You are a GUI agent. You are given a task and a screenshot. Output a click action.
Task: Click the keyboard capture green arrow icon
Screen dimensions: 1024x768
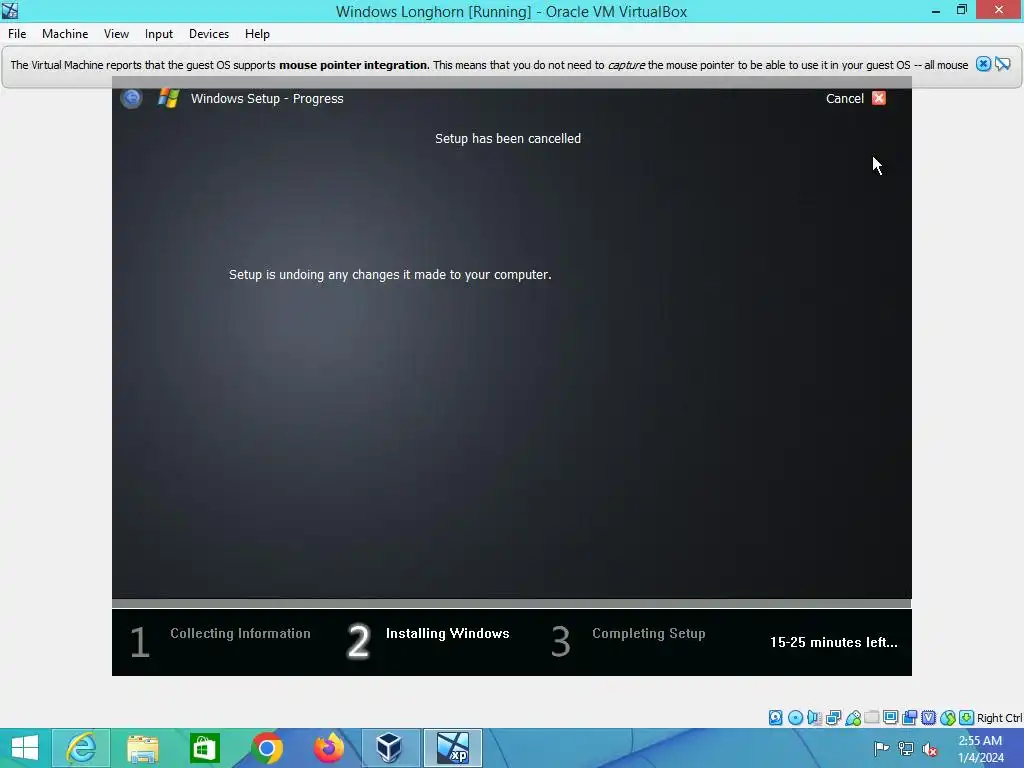(967, 718)
